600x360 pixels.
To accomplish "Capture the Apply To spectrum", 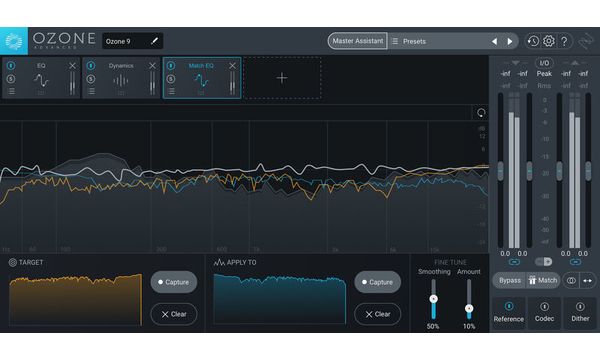I will point(378,282).
